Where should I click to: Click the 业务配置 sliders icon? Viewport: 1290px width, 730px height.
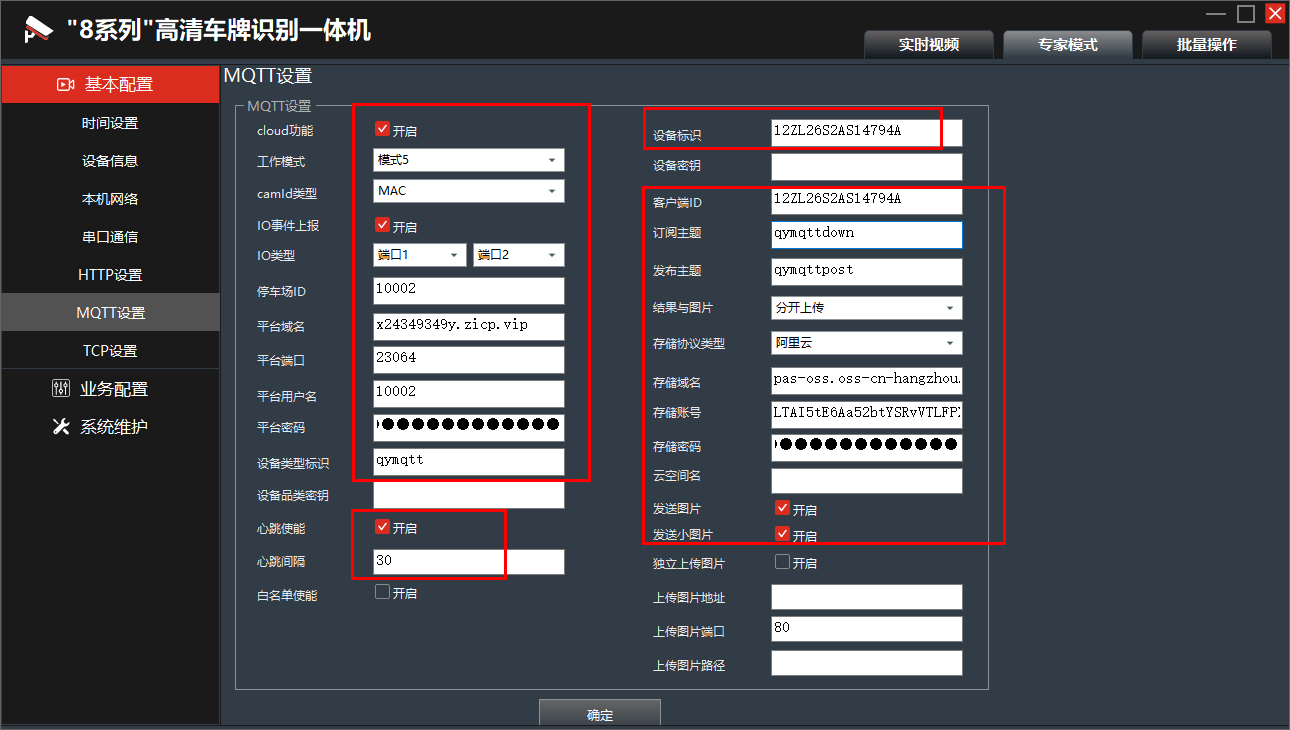[61, 388]
